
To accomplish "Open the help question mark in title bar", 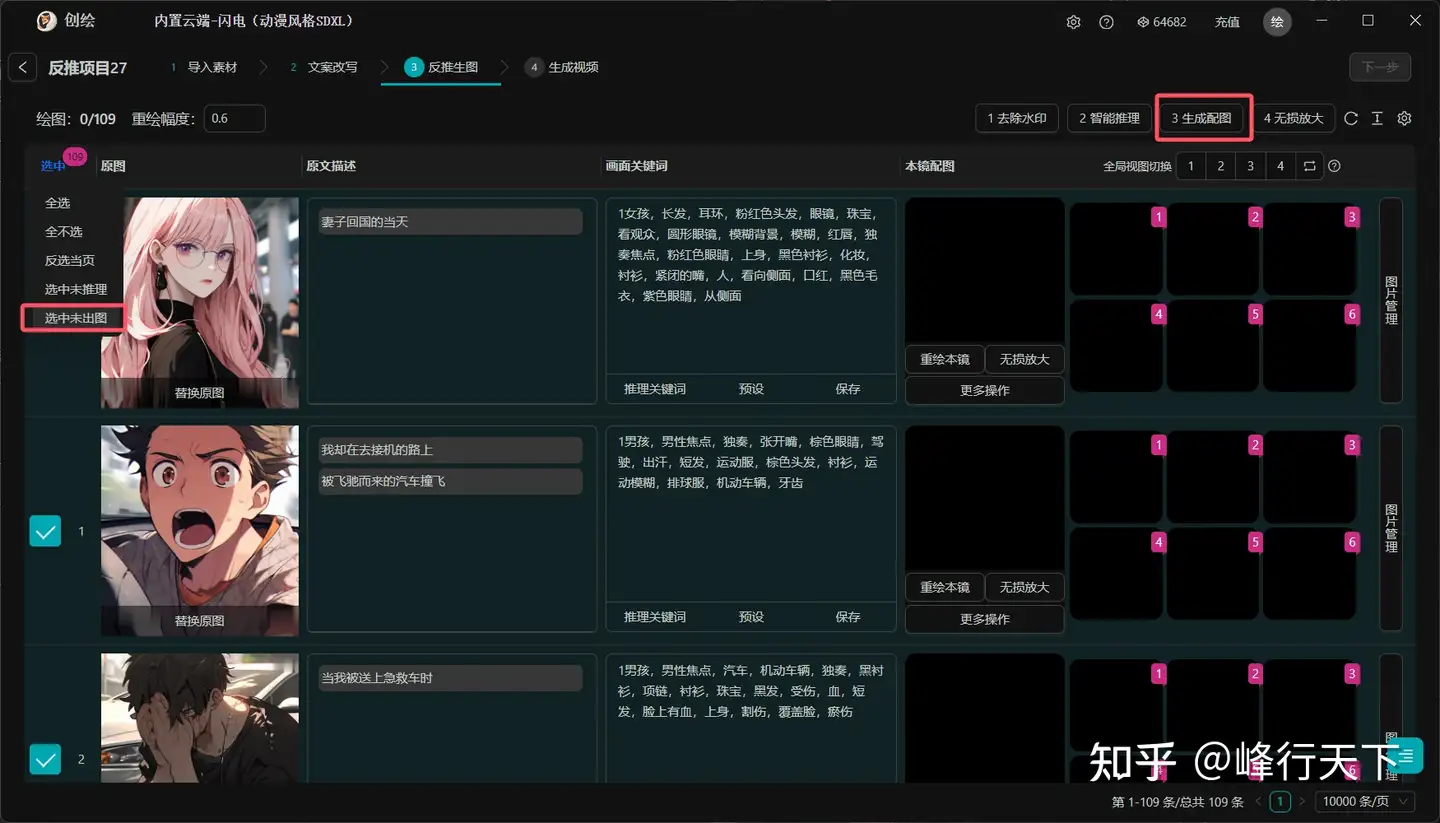I will tap(1106, 22).
